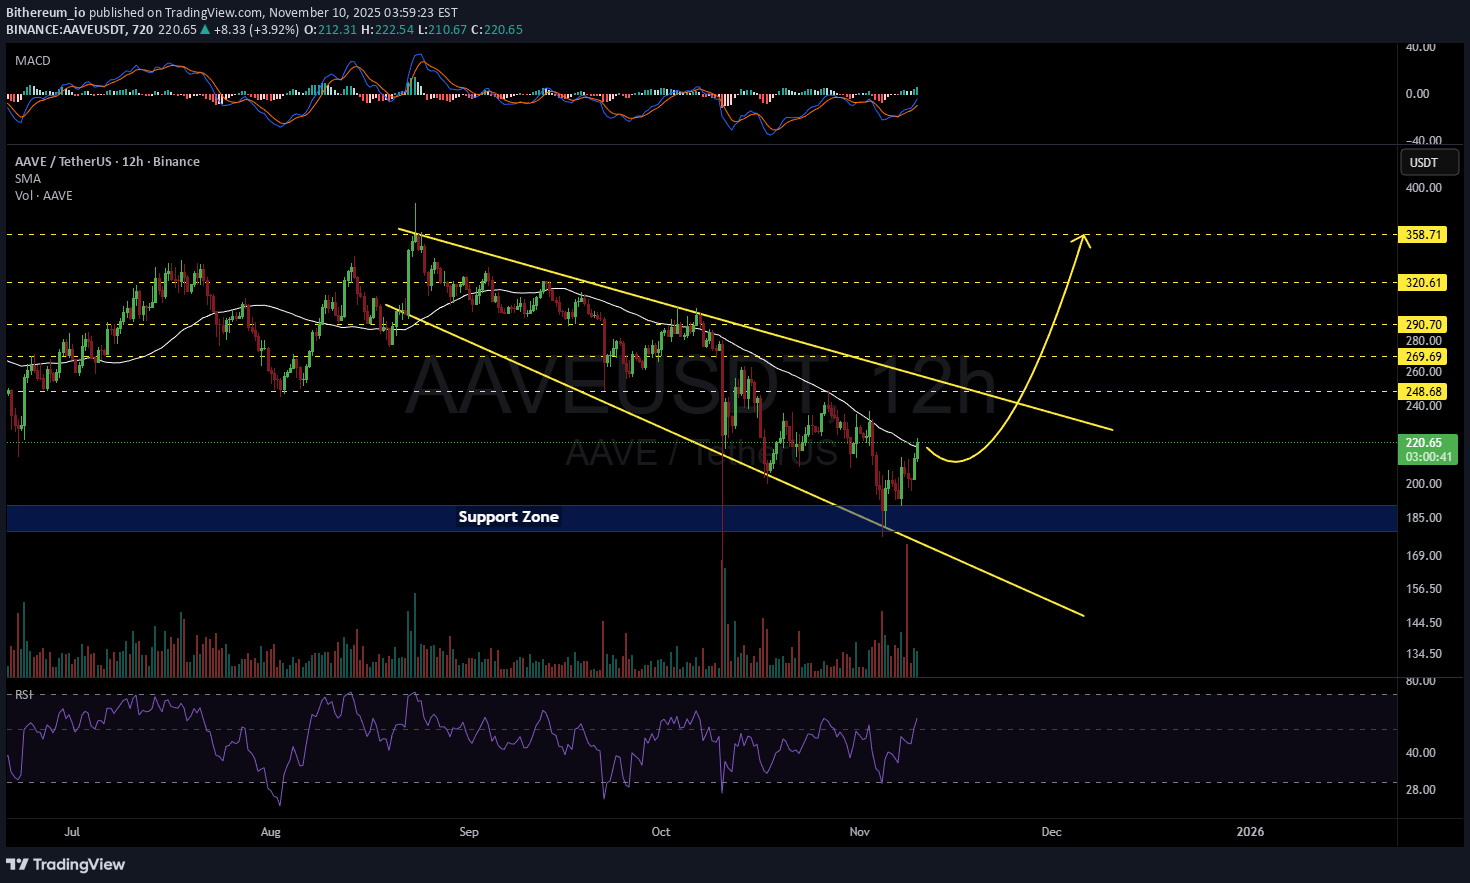This screenshot has width=1470, height=883.
Task: Open the USDT currency selector
Action: tap(1429, 162)
